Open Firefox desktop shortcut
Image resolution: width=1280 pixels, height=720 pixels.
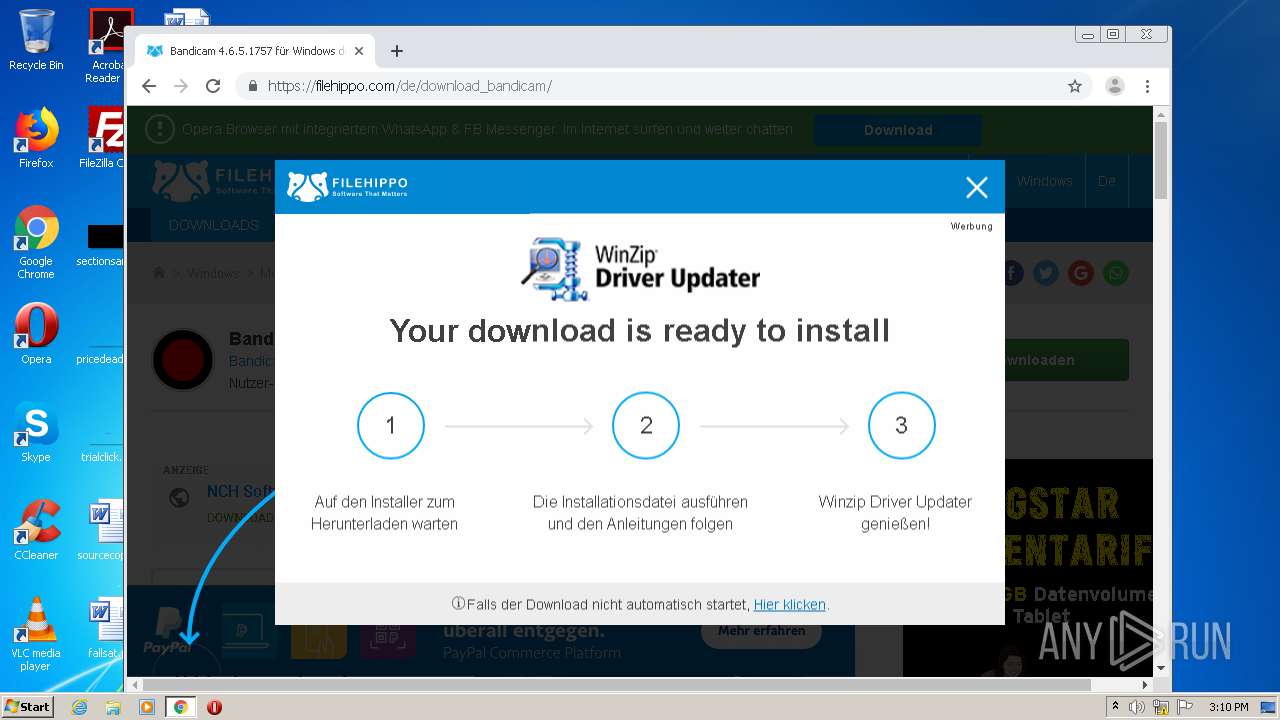(36, 138)
